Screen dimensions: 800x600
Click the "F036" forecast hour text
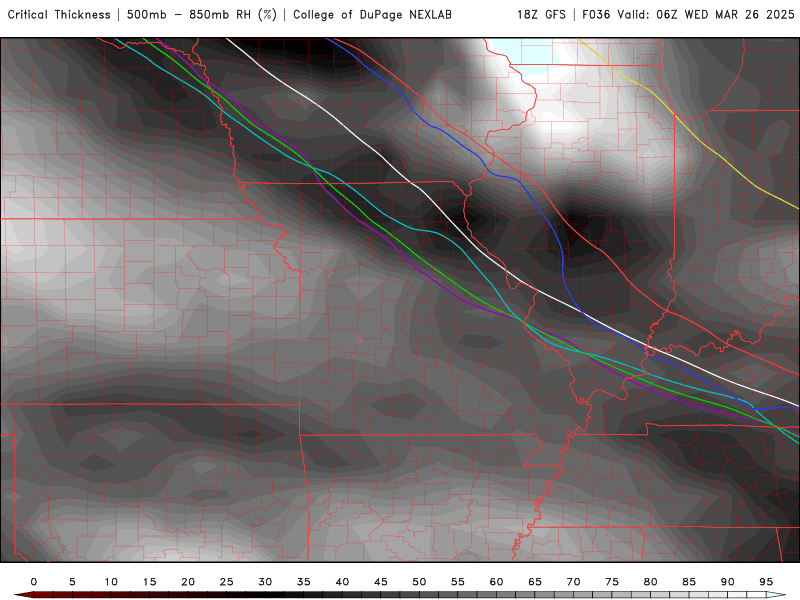(596, 14)
